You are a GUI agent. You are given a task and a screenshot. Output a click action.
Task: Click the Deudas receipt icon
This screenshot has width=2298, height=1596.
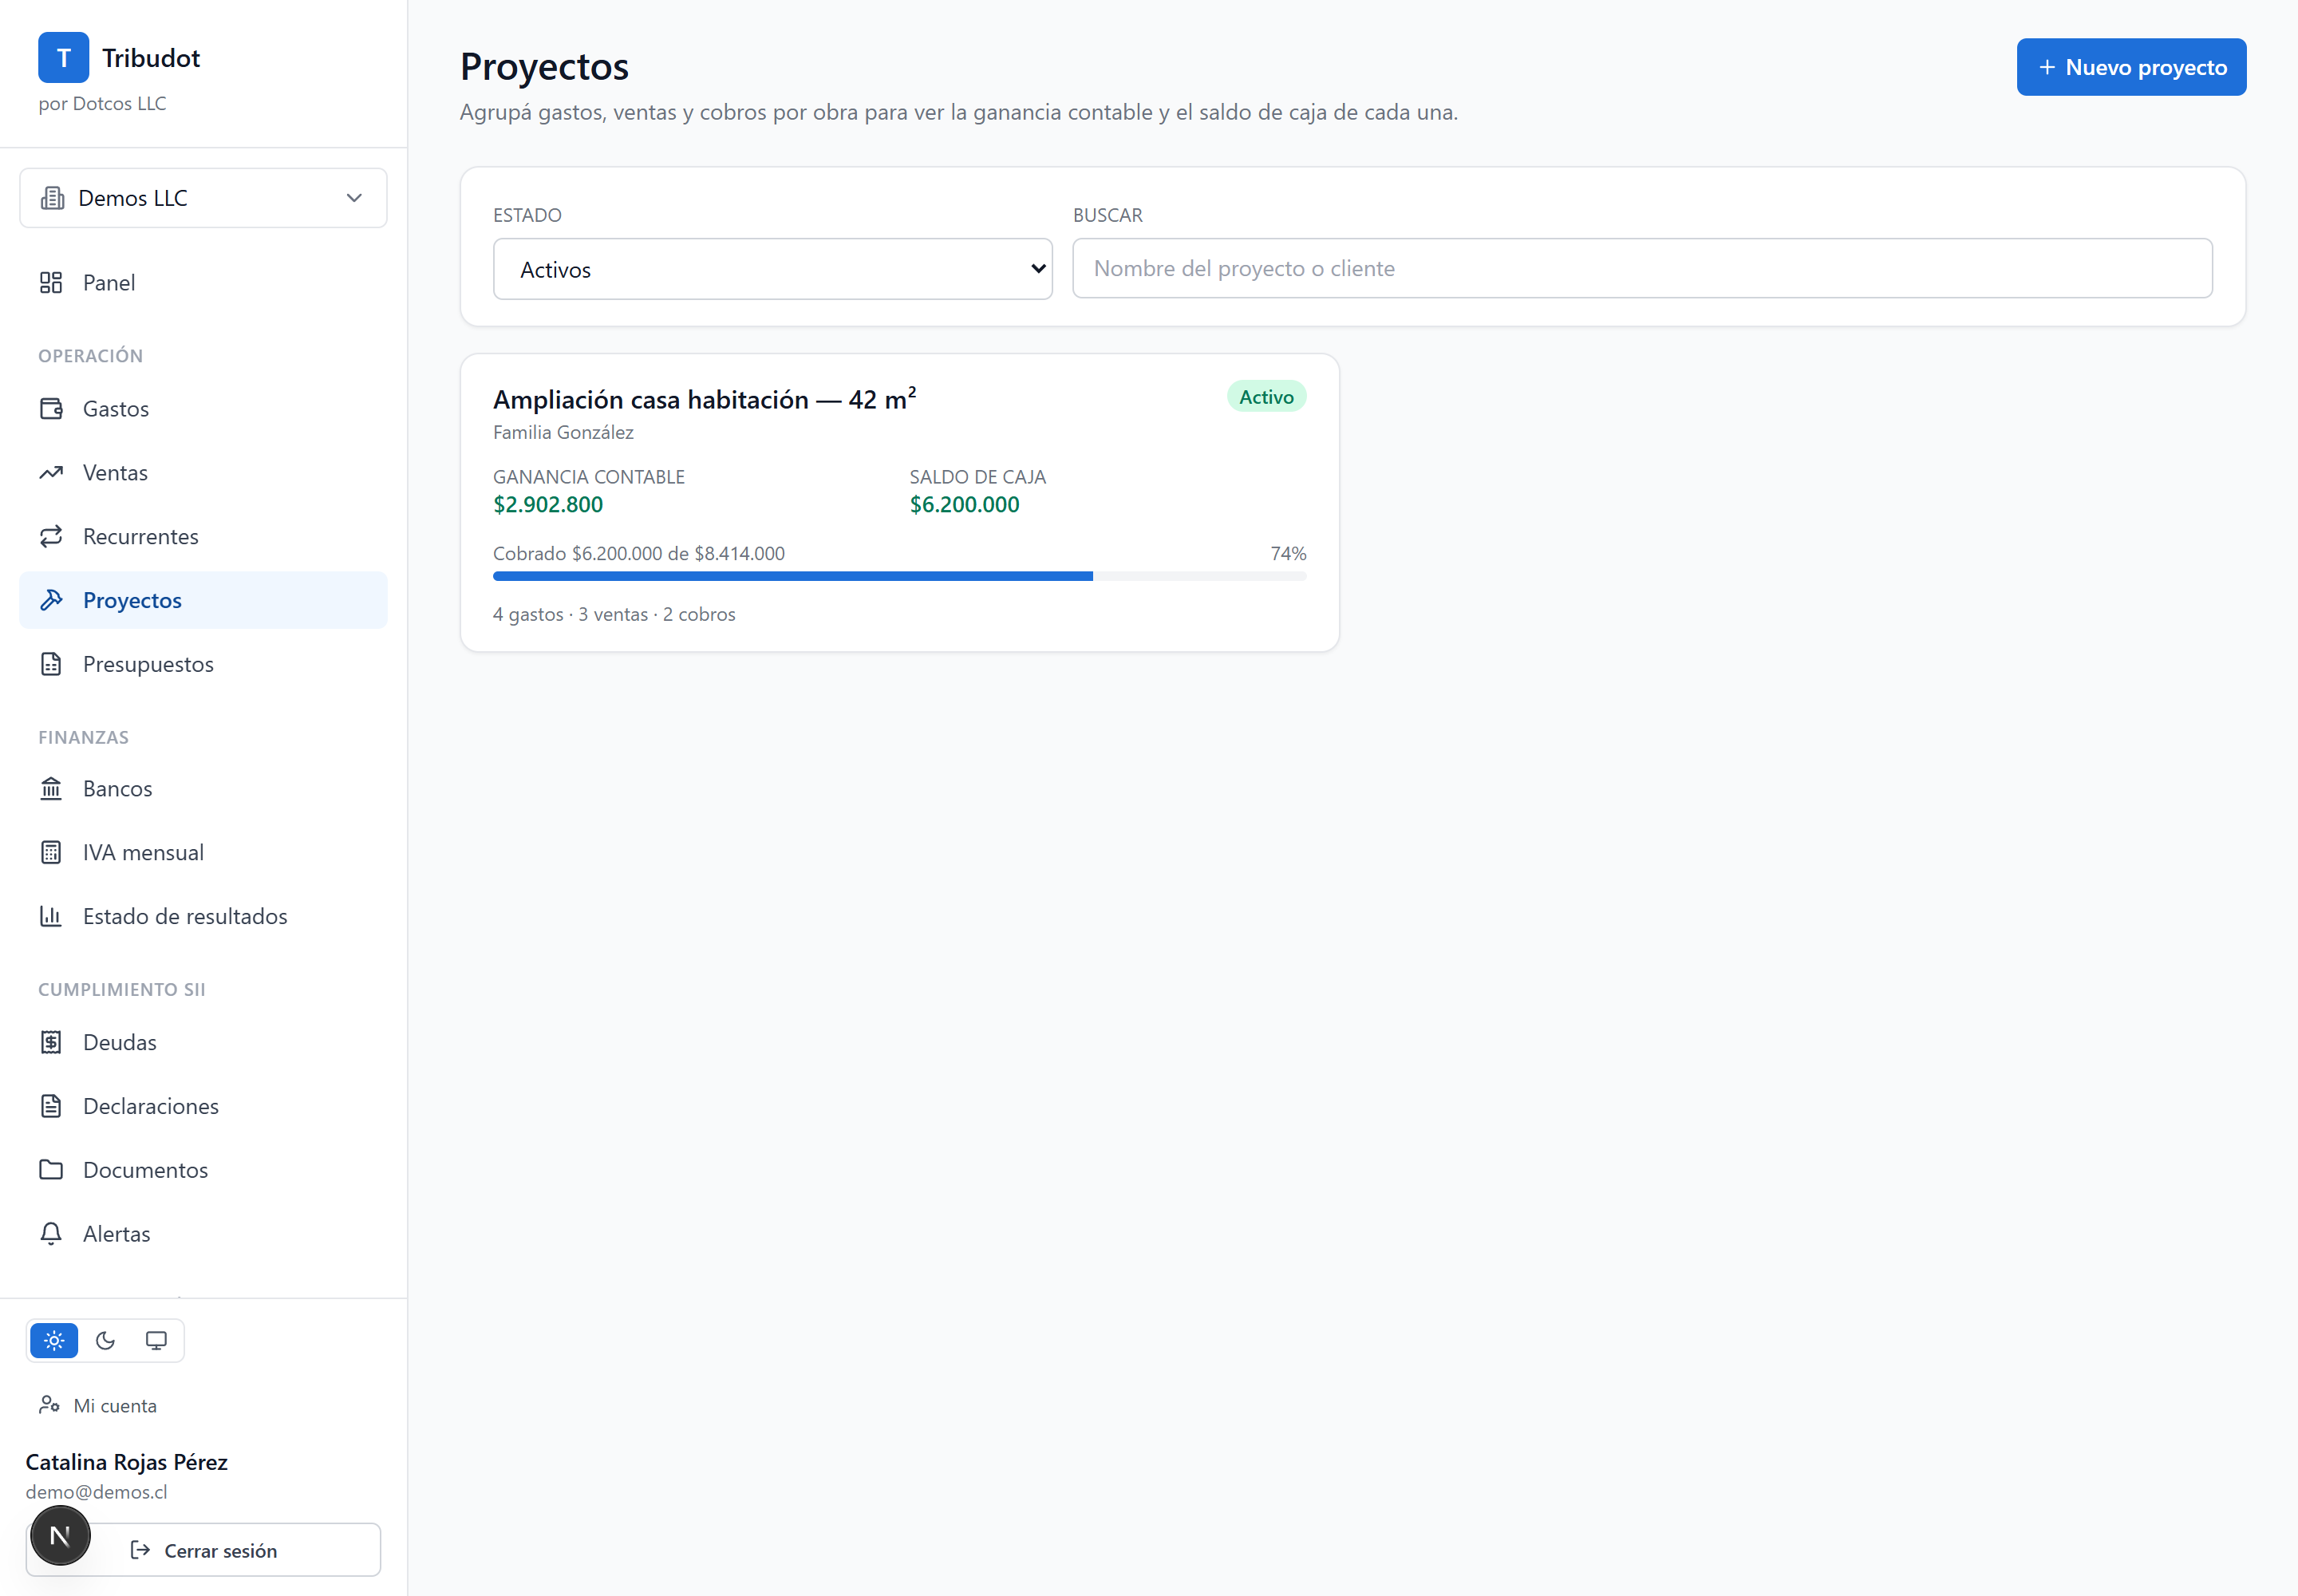click(x=51, y=1043)
